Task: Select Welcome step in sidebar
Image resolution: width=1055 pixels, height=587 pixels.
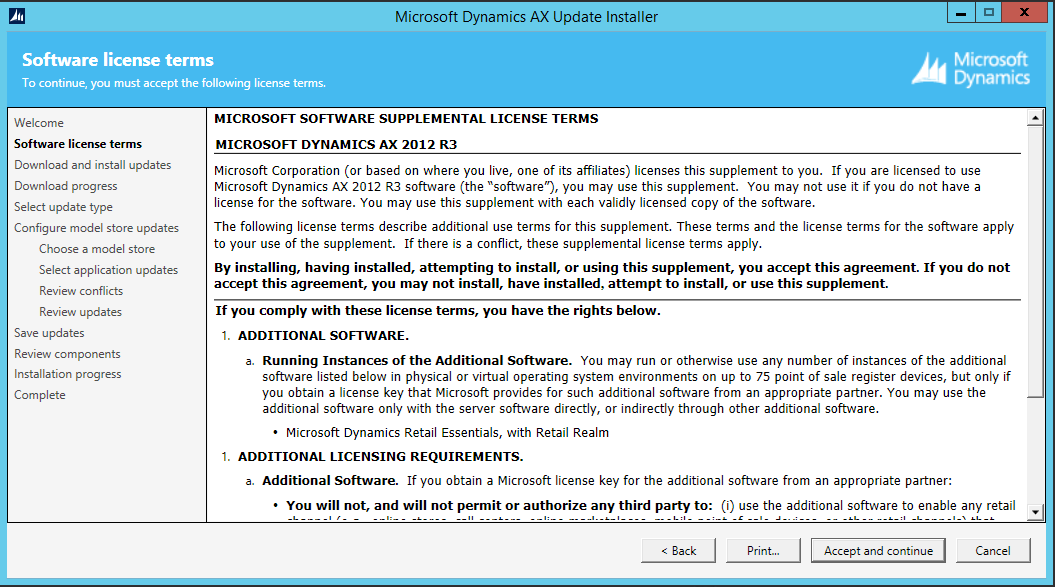Action: coord(39,123)
